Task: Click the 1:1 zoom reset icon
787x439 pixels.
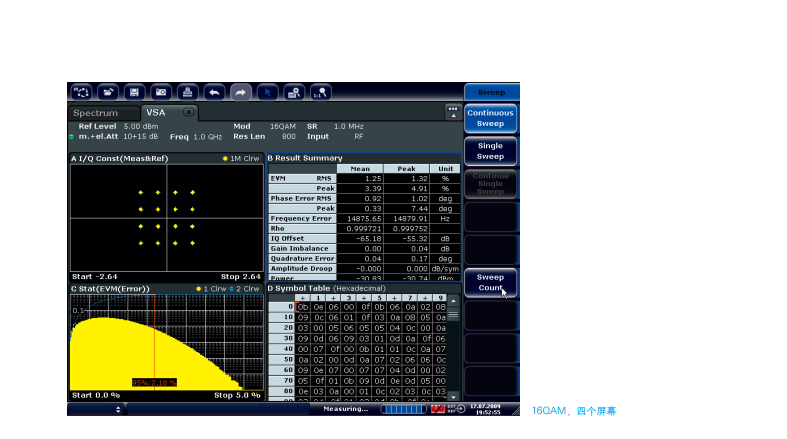Action: [320, 92]
